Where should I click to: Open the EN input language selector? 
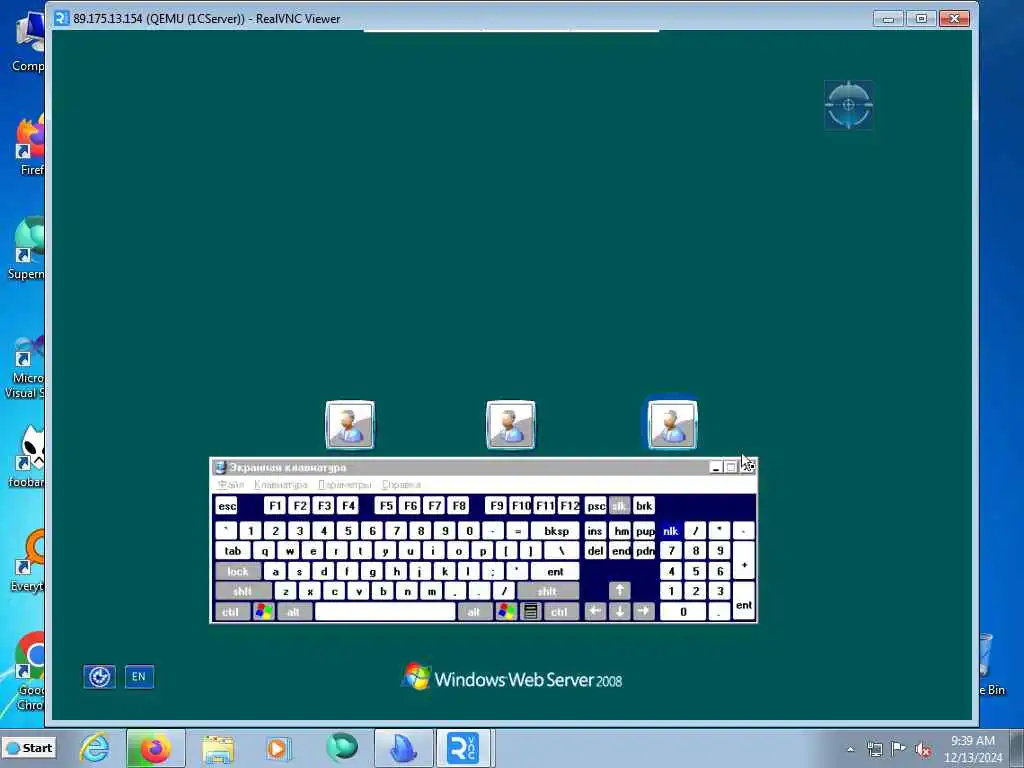point(139,677)
